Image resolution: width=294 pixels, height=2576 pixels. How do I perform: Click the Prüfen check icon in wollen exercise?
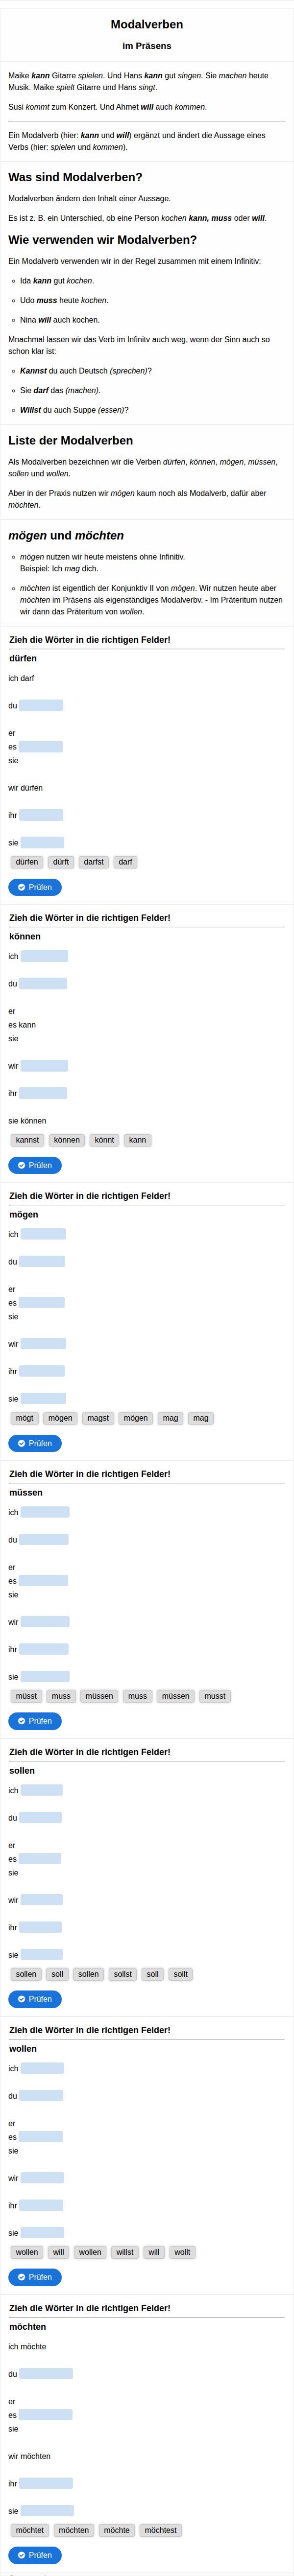tap(21, 2277)
